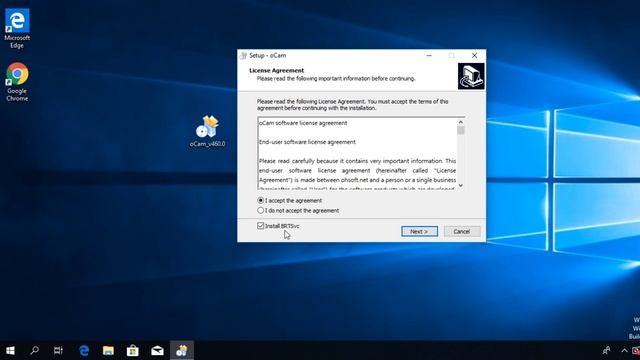
Task: Click the setup wizard icon in the title bar
Action: click(244, 56)
